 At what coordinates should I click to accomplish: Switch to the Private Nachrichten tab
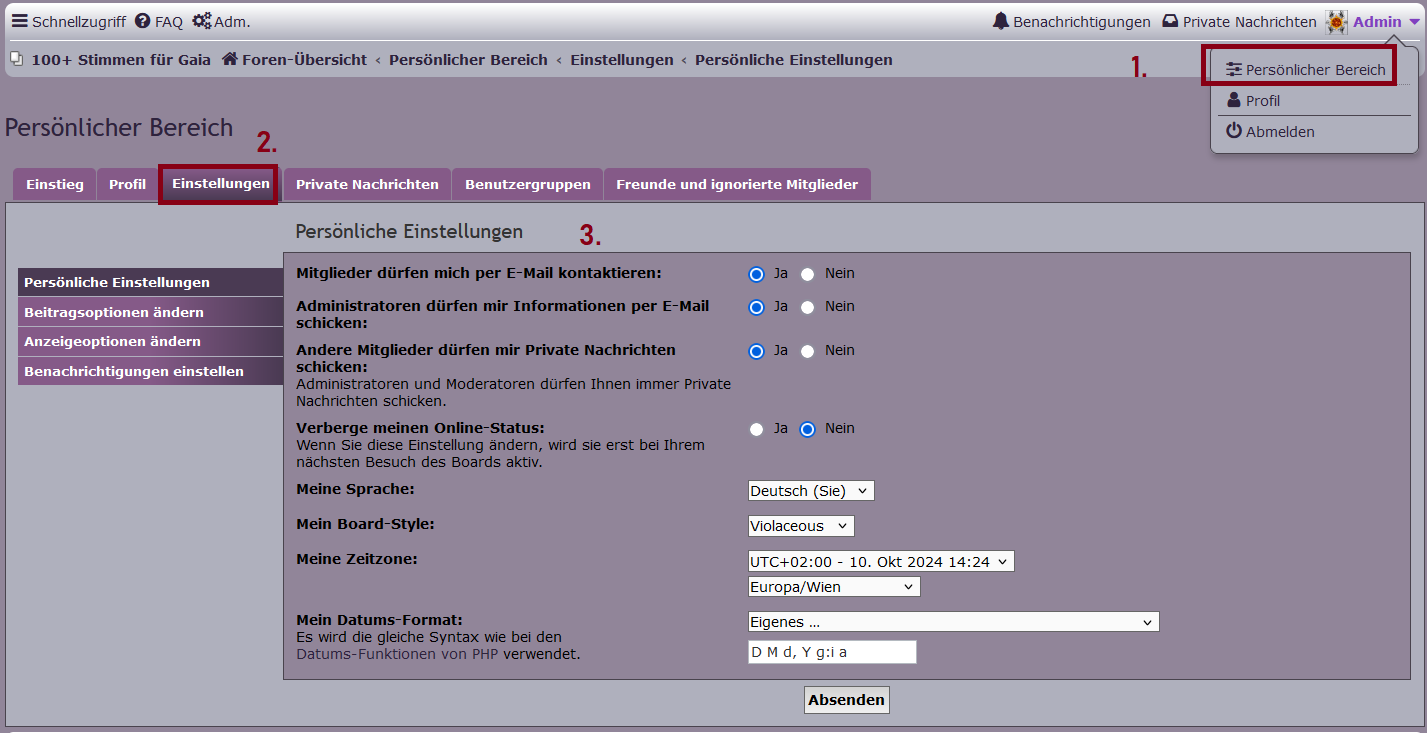click(367, 184)
